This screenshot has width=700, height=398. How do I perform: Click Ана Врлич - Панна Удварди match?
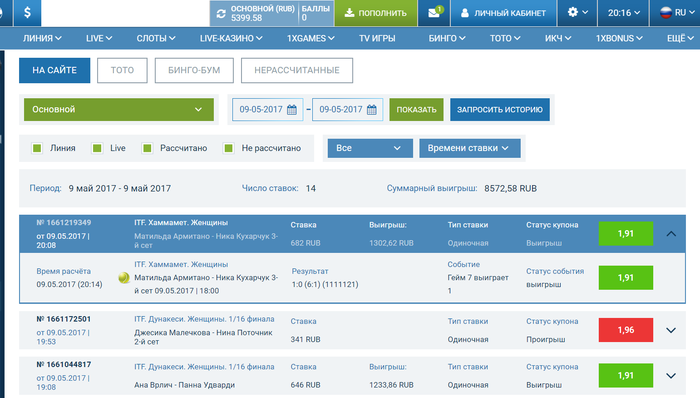(184, 385)
